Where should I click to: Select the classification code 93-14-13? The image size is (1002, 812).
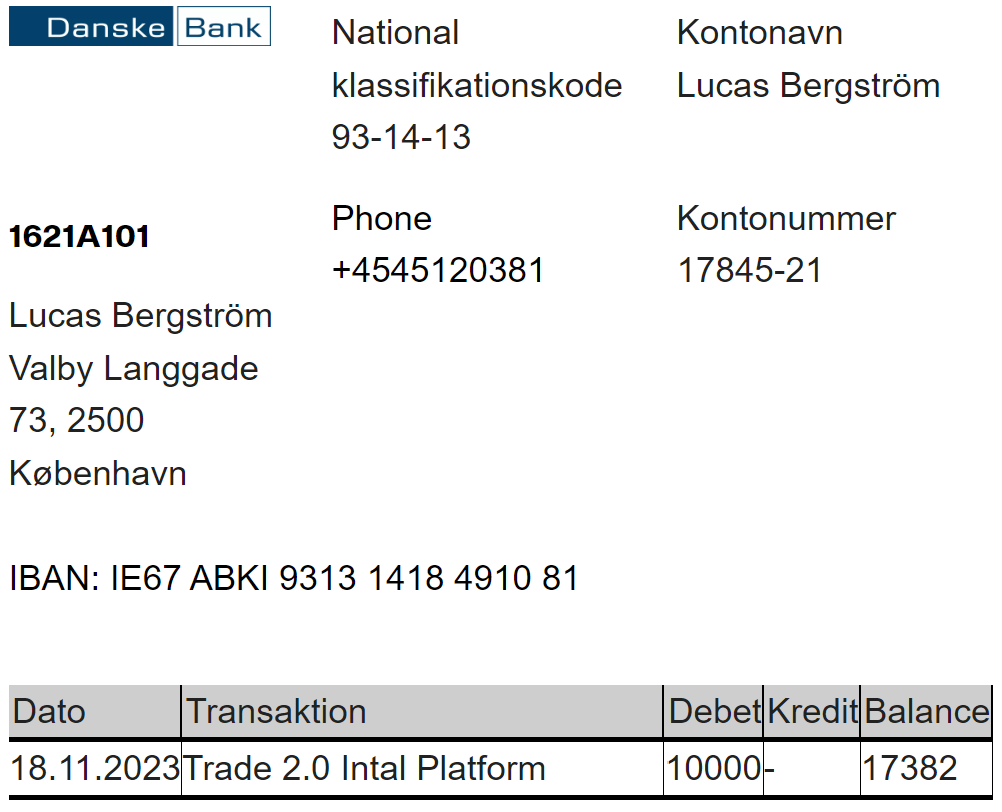[401, 137]
